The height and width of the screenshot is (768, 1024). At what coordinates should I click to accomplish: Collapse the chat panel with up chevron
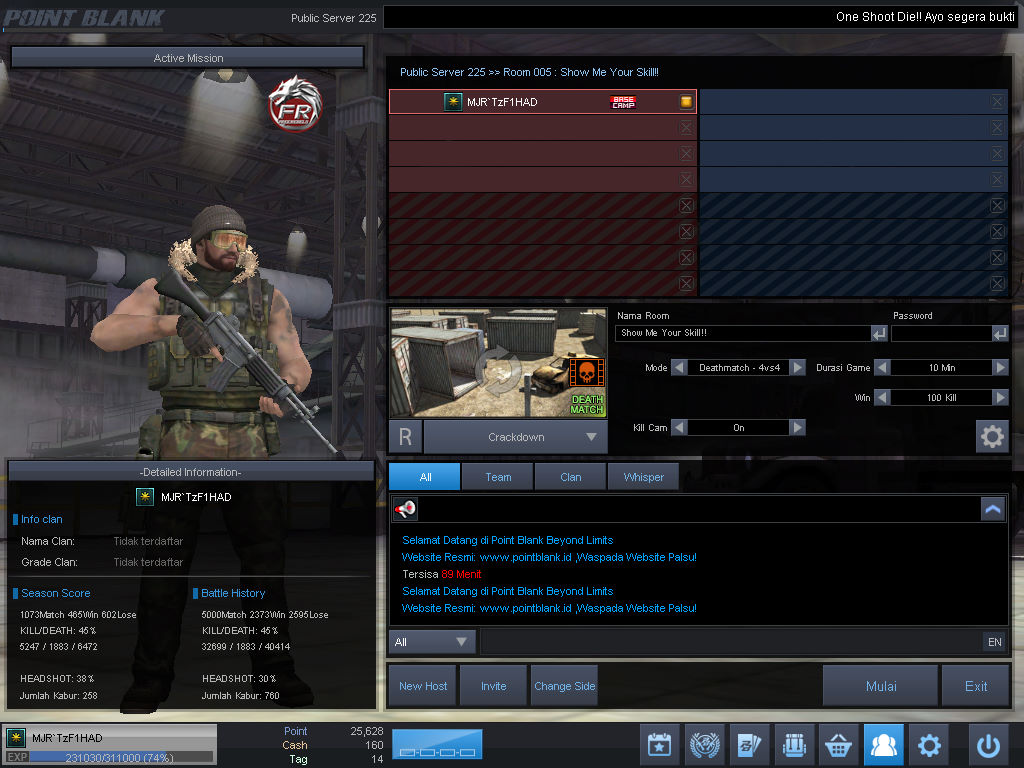tap(993, 509)
